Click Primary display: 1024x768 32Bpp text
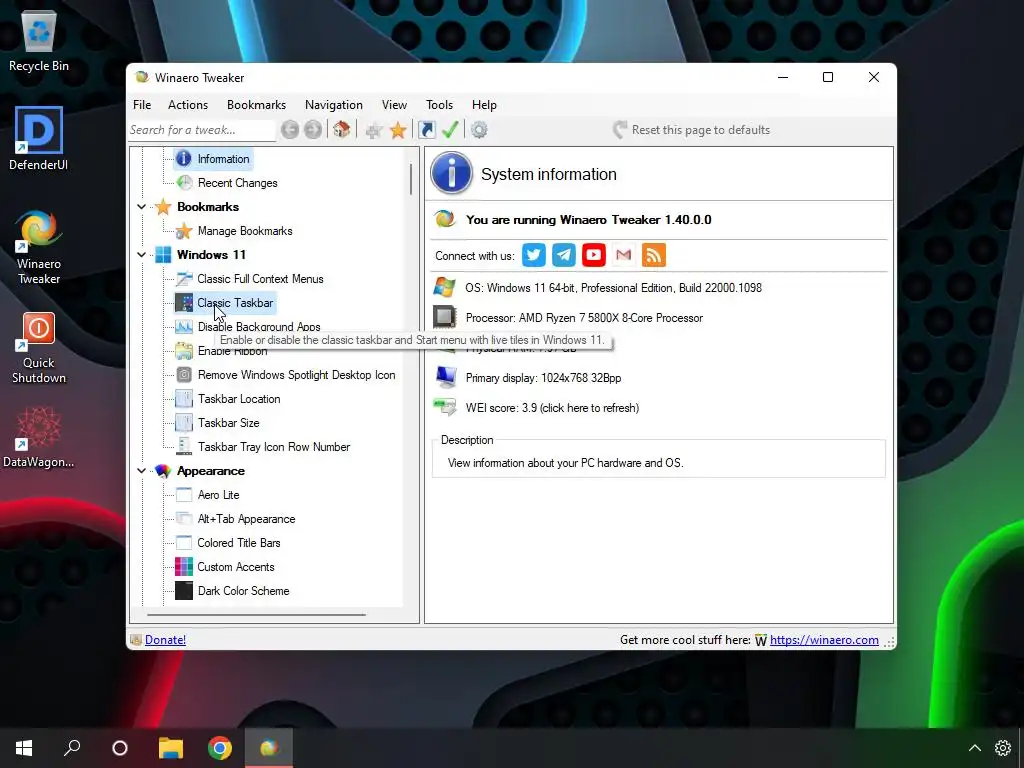 click(543, 378)
